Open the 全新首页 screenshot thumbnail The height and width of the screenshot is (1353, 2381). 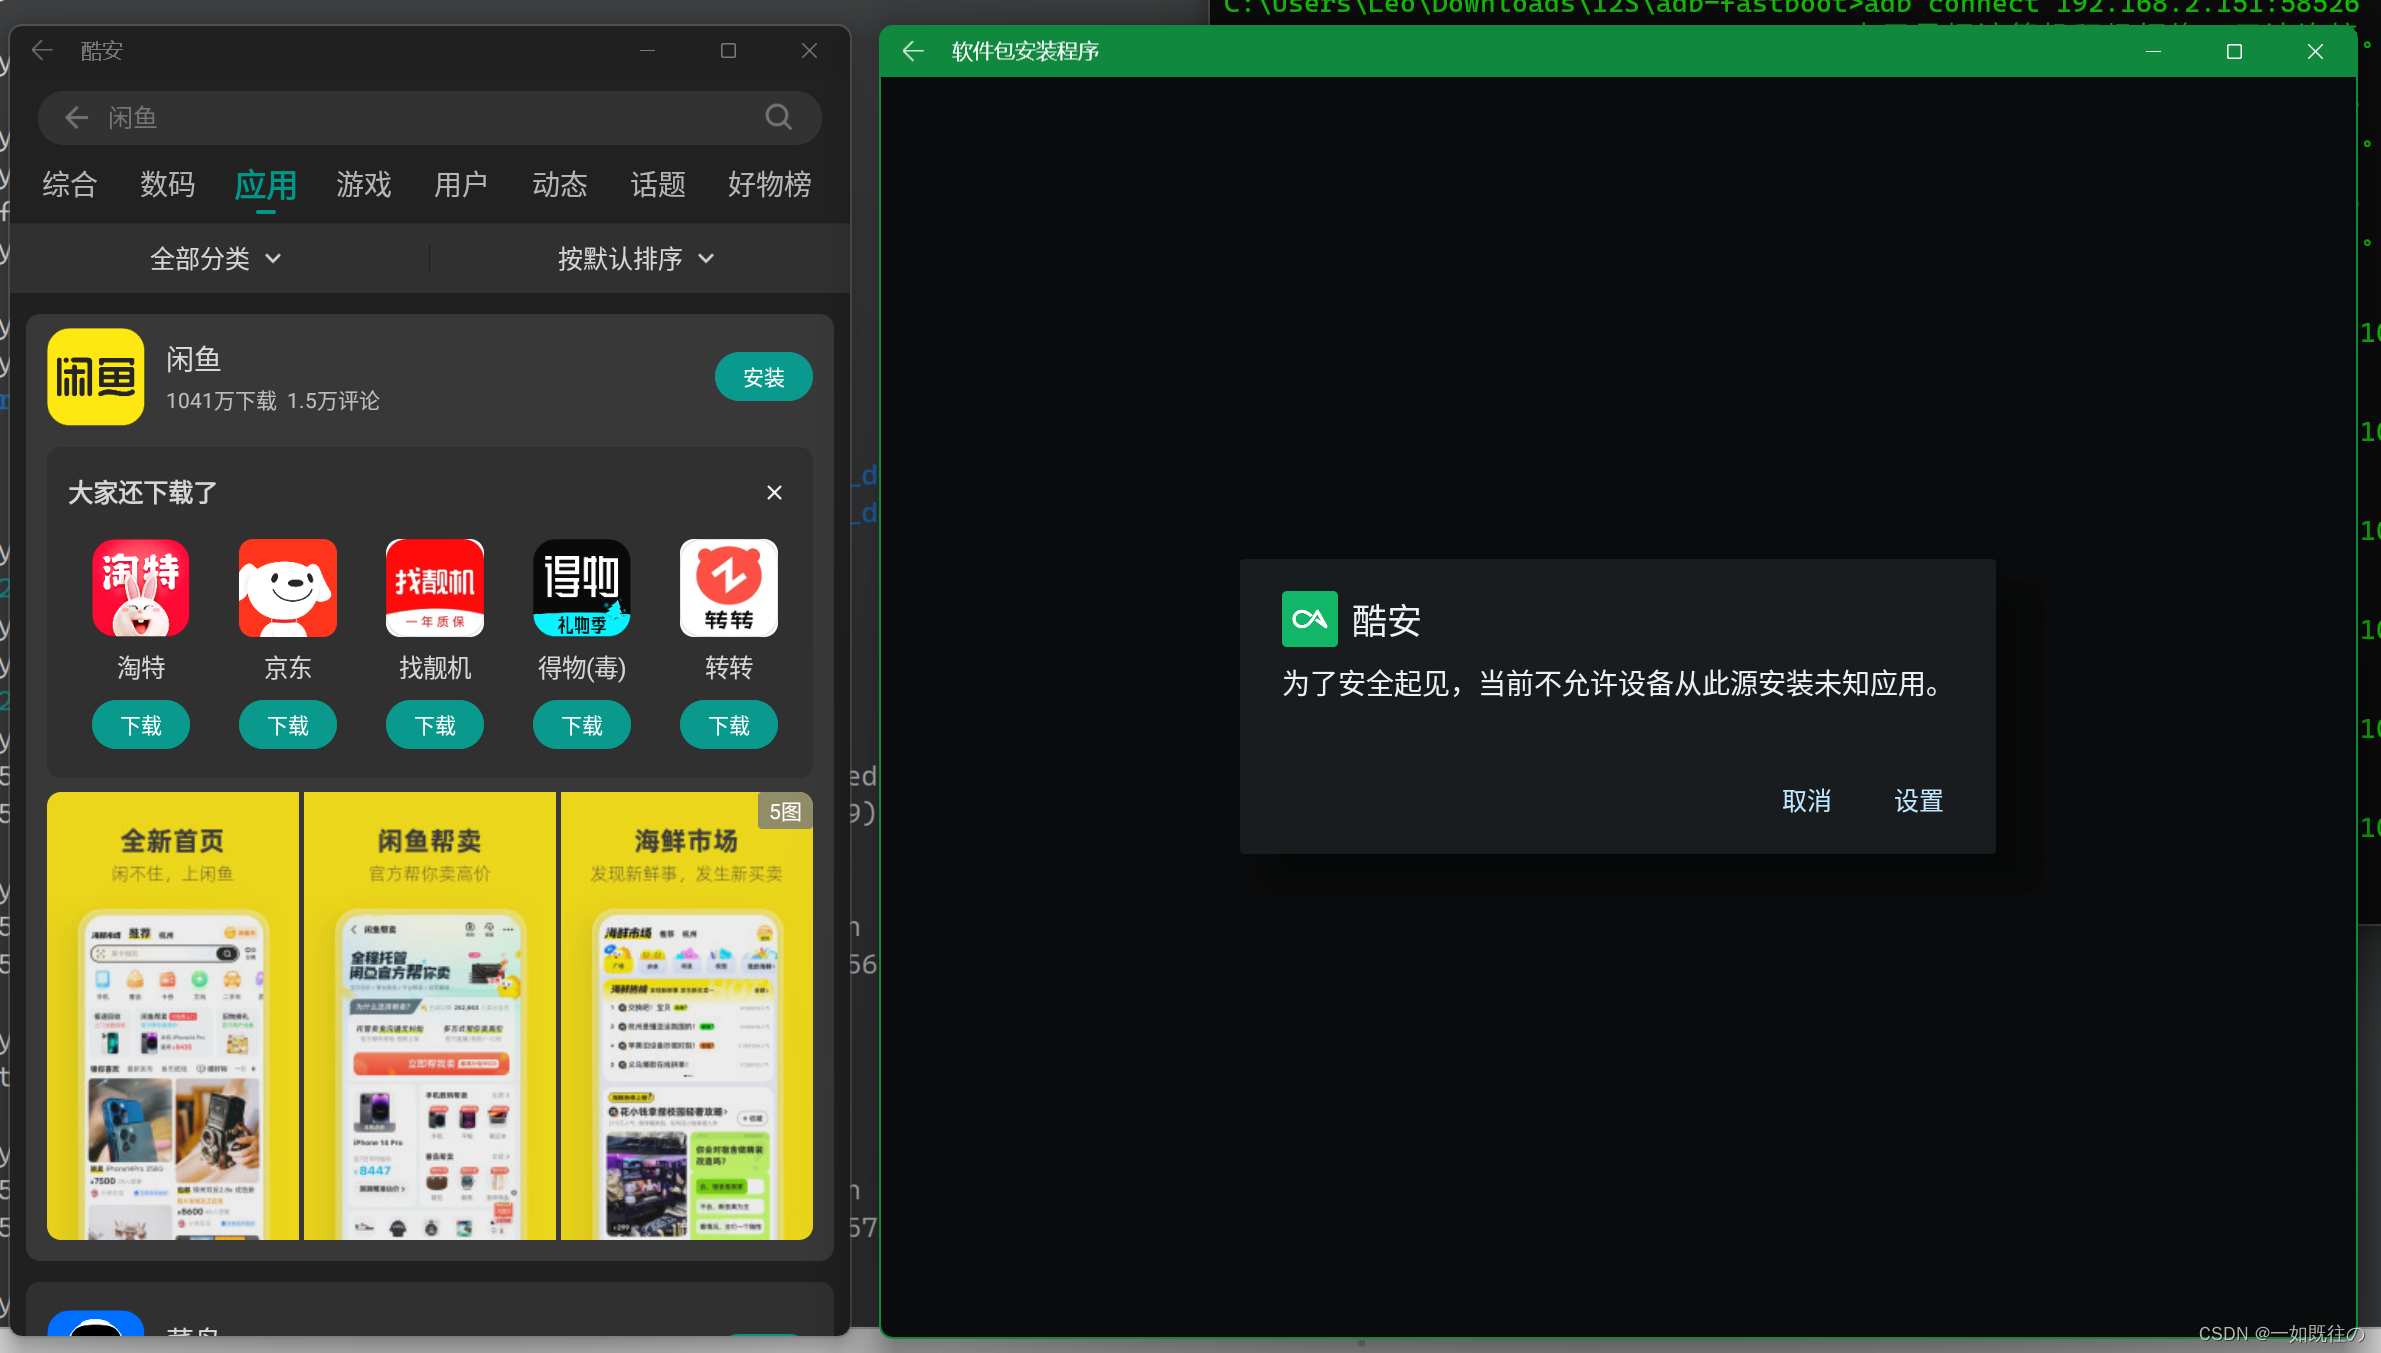click(173, 1016)
